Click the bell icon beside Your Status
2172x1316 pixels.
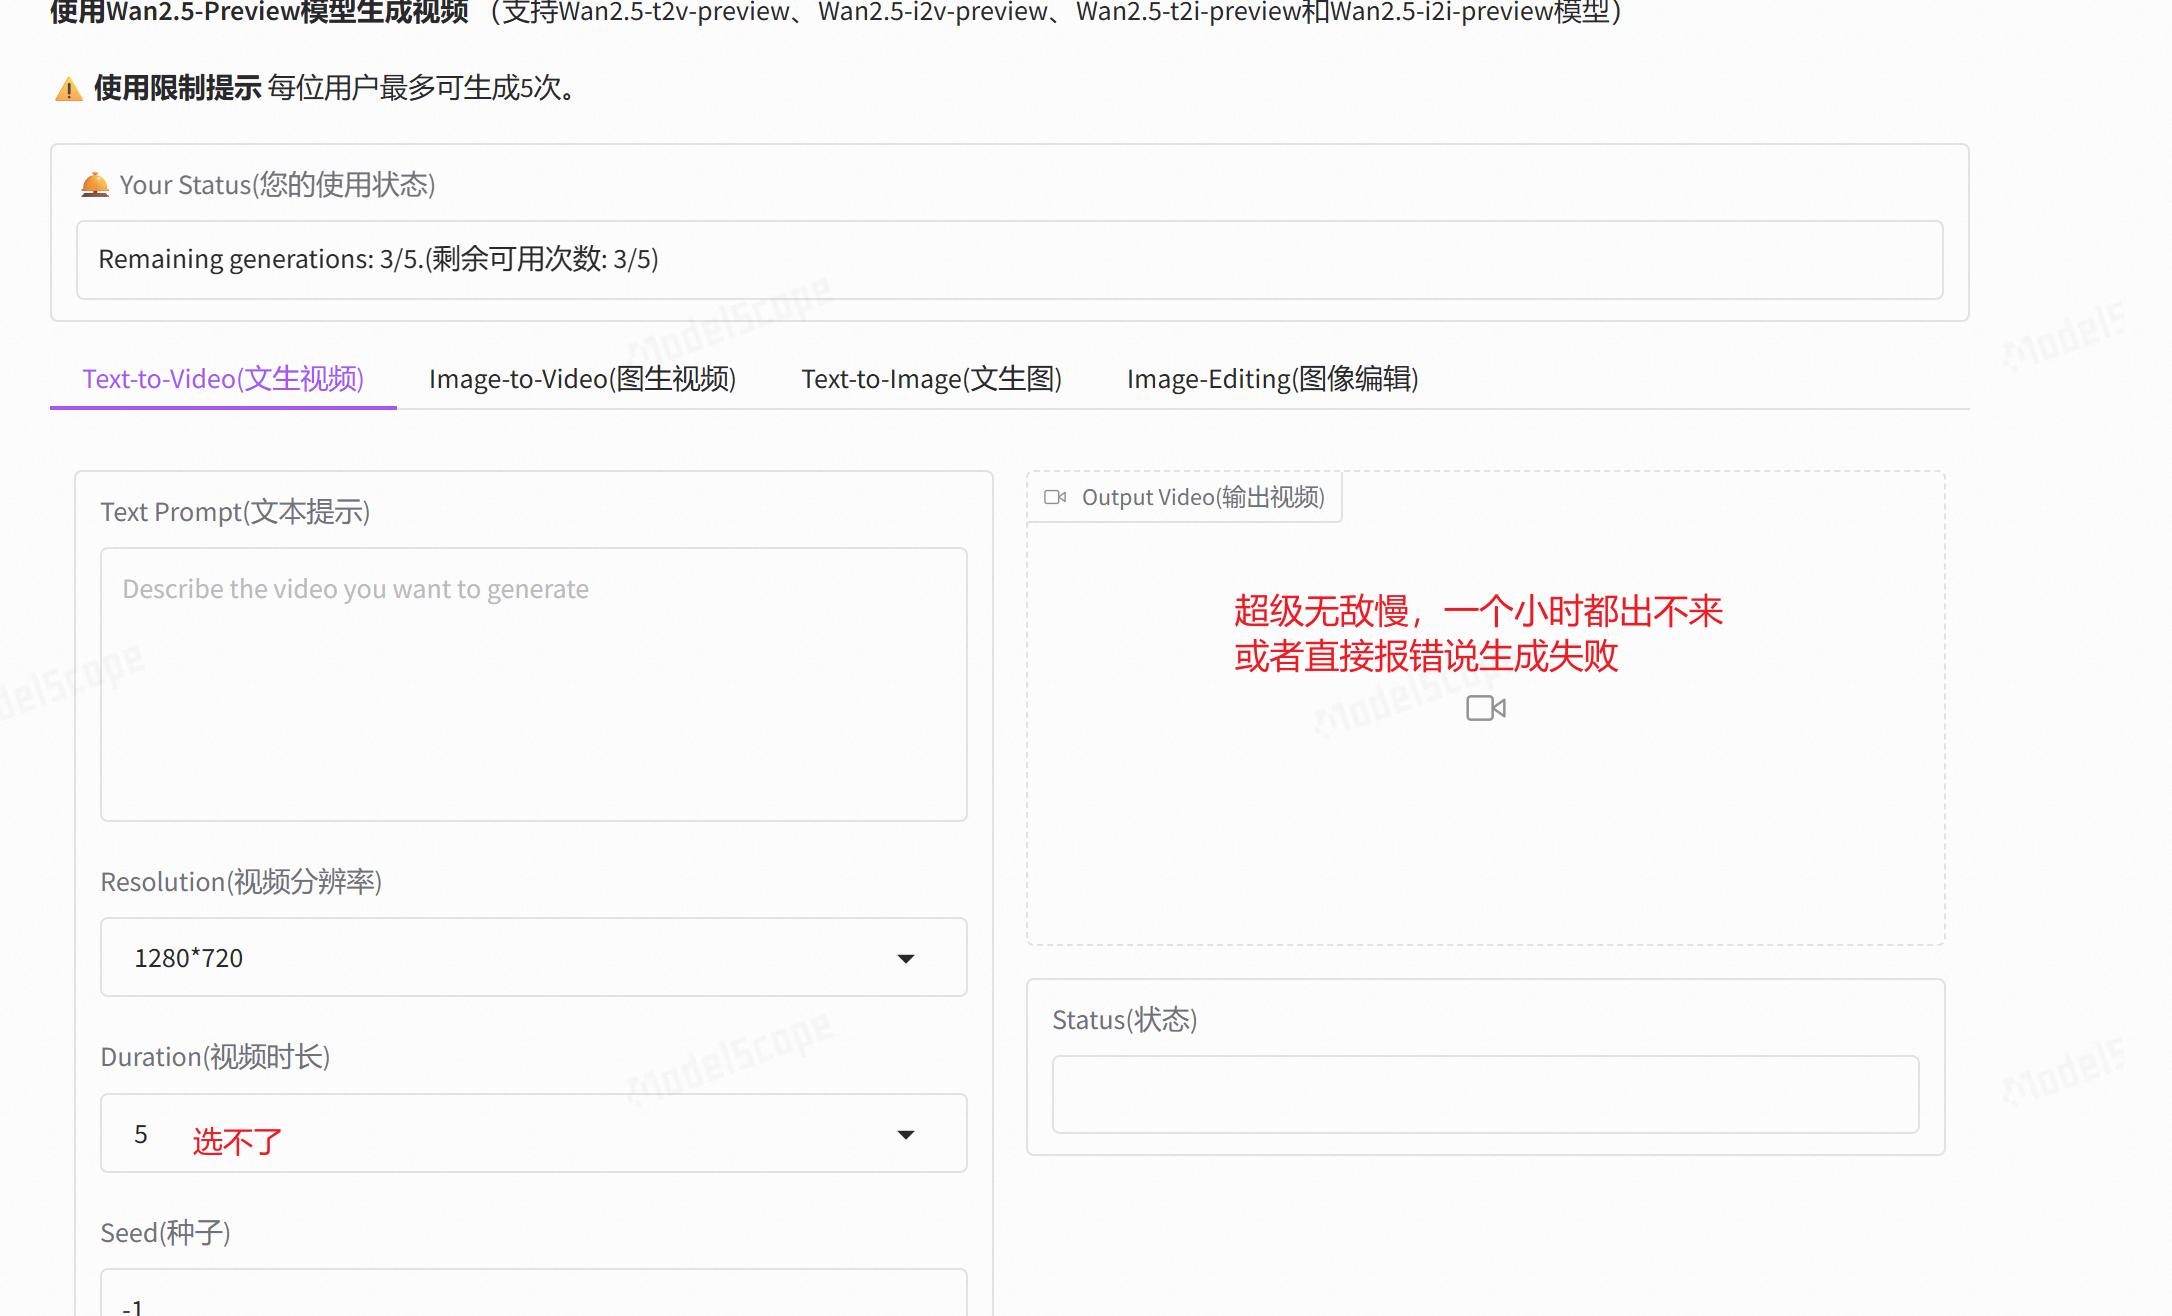(x=95, y=185)
